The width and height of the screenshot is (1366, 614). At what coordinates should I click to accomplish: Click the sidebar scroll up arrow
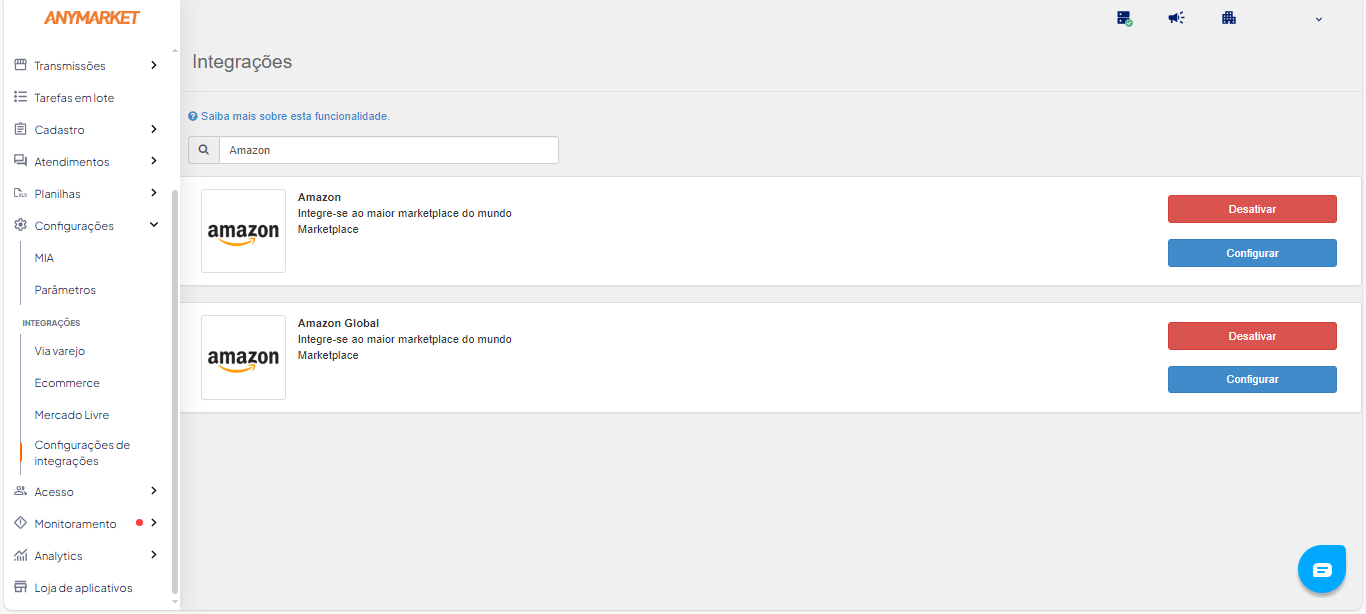[175, 50]
